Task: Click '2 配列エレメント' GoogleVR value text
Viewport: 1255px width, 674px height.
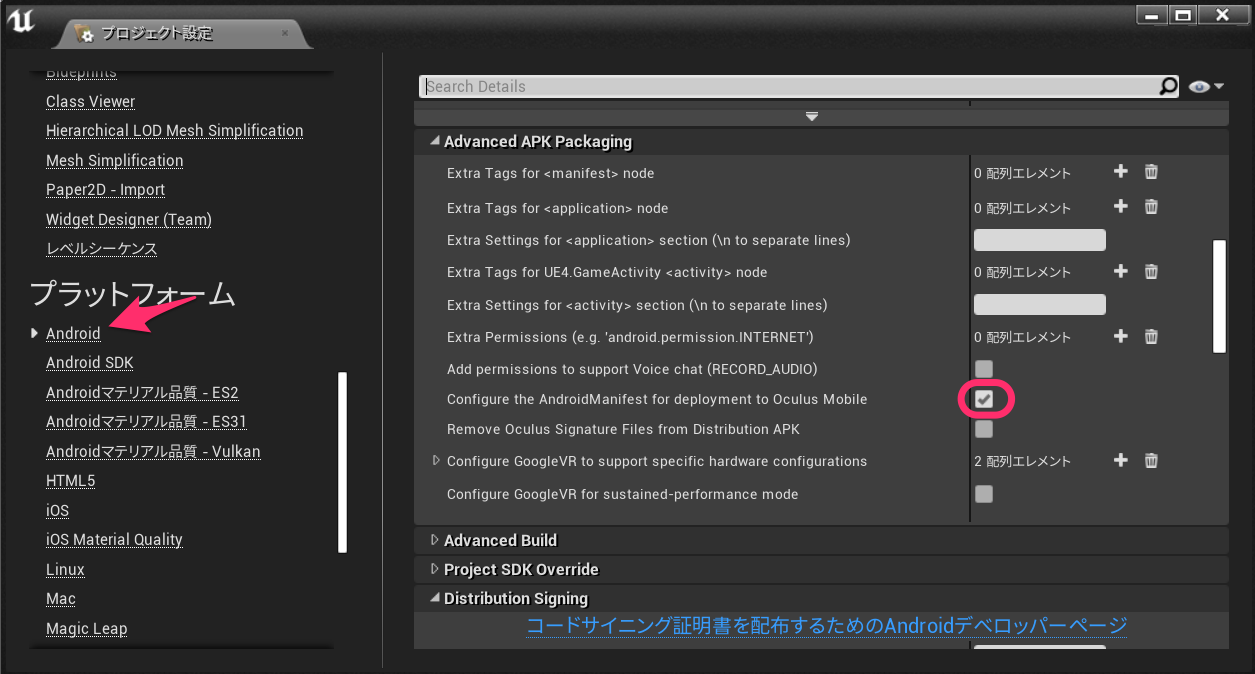Action: pos(1022,461)
